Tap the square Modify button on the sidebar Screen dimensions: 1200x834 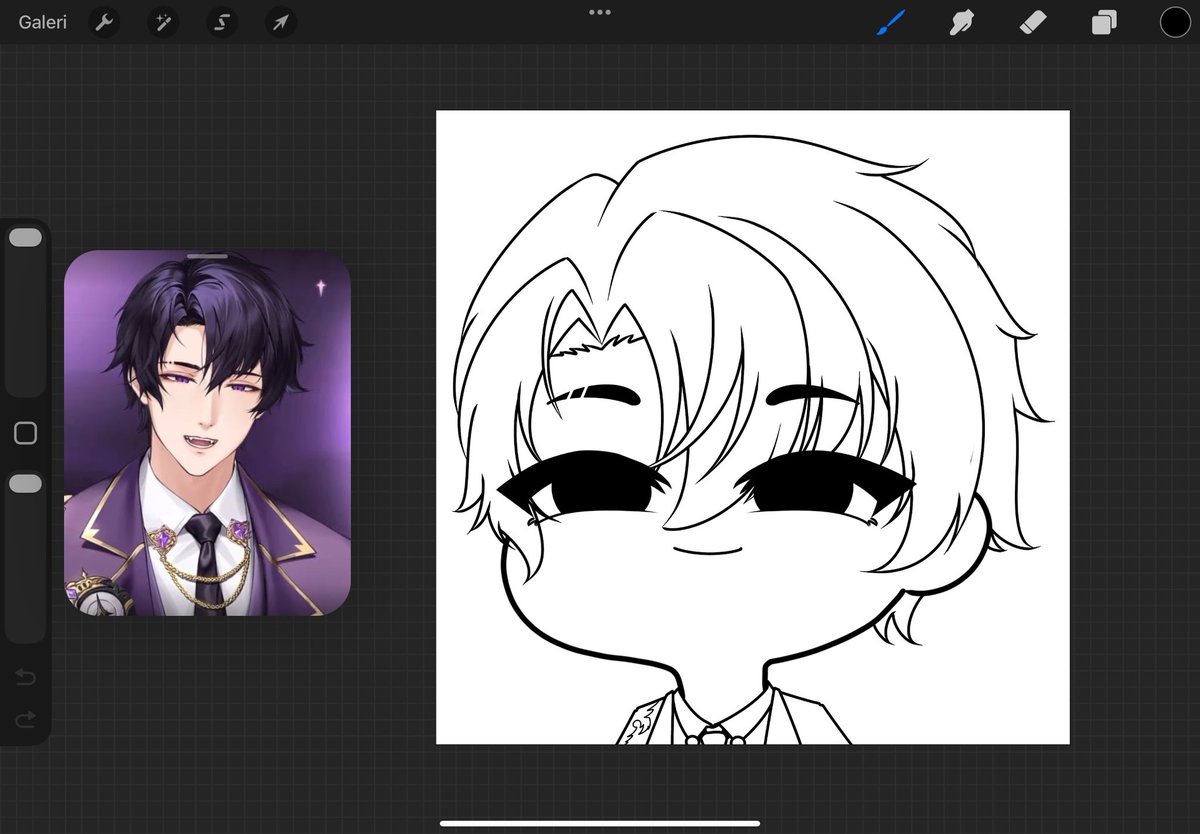[x=25, y=433]
